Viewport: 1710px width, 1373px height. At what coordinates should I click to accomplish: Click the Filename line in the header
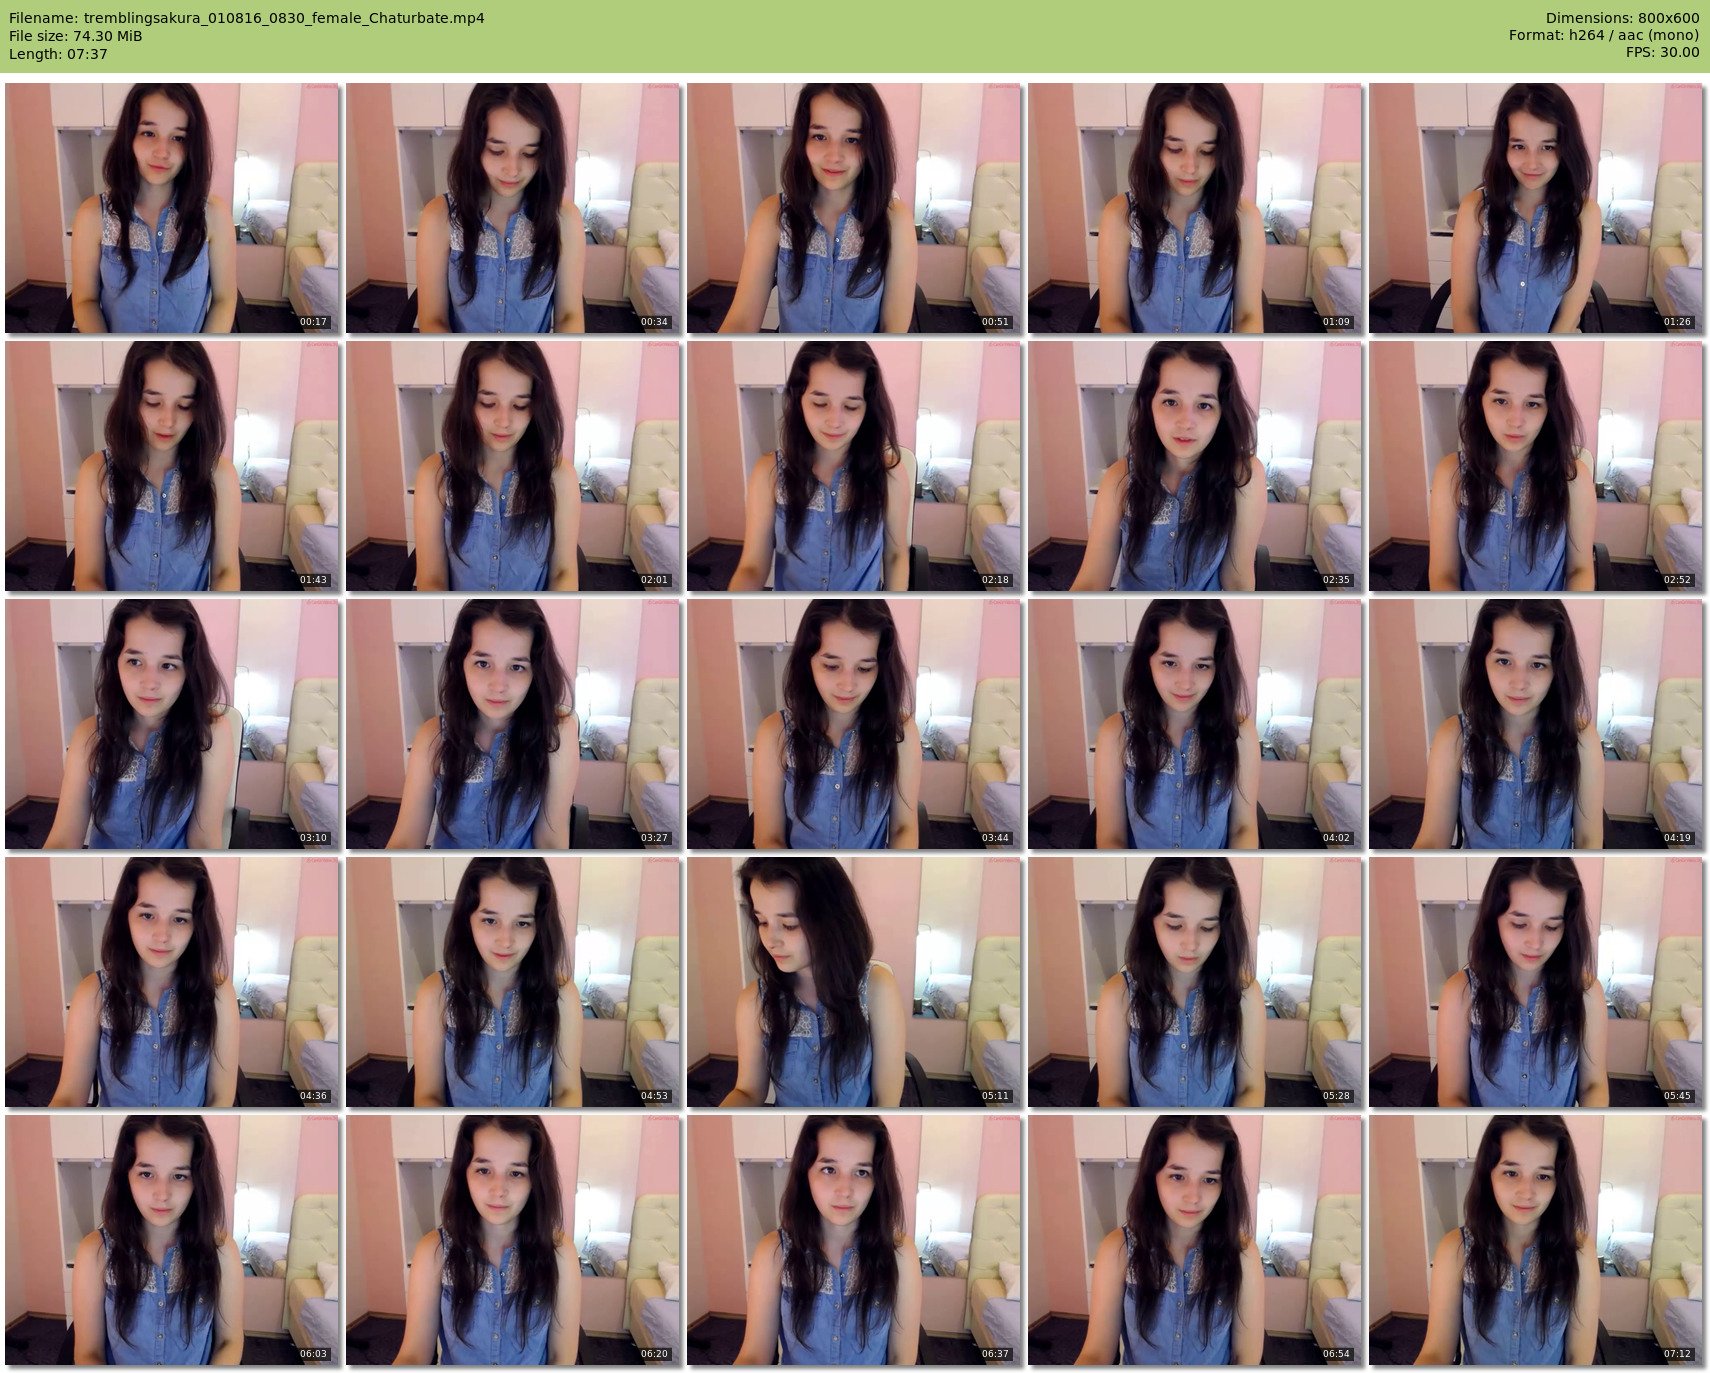[x=247, y=18]
